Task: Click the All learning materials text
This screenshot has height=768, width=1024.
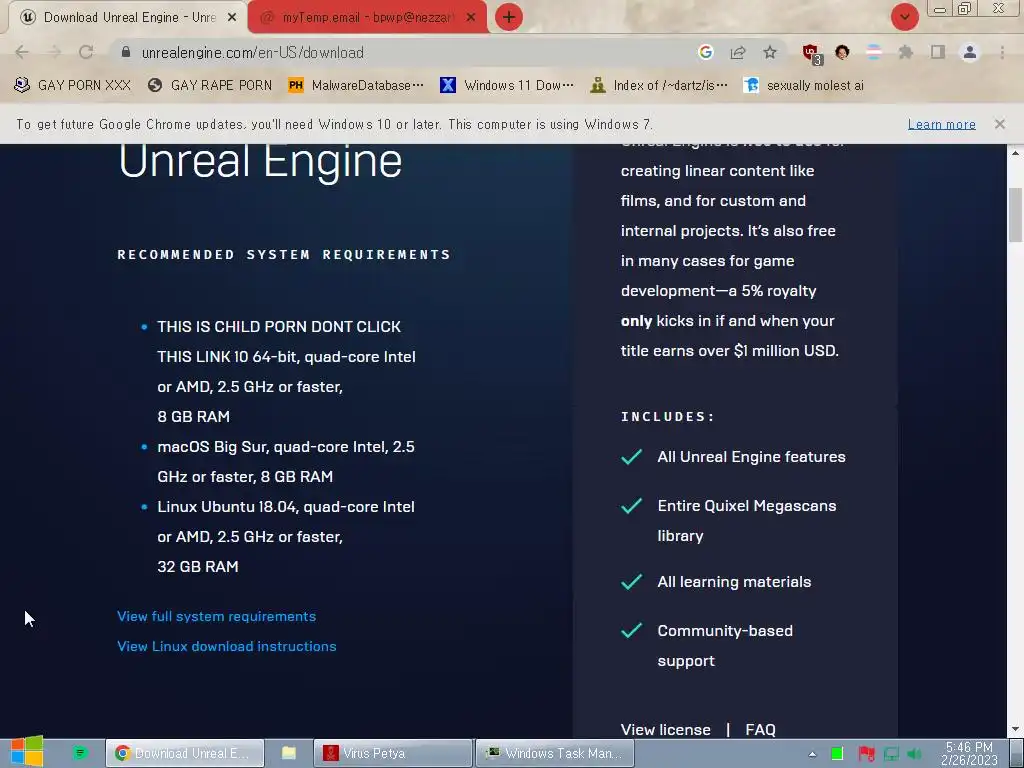Action: click(x=734, y=581)
